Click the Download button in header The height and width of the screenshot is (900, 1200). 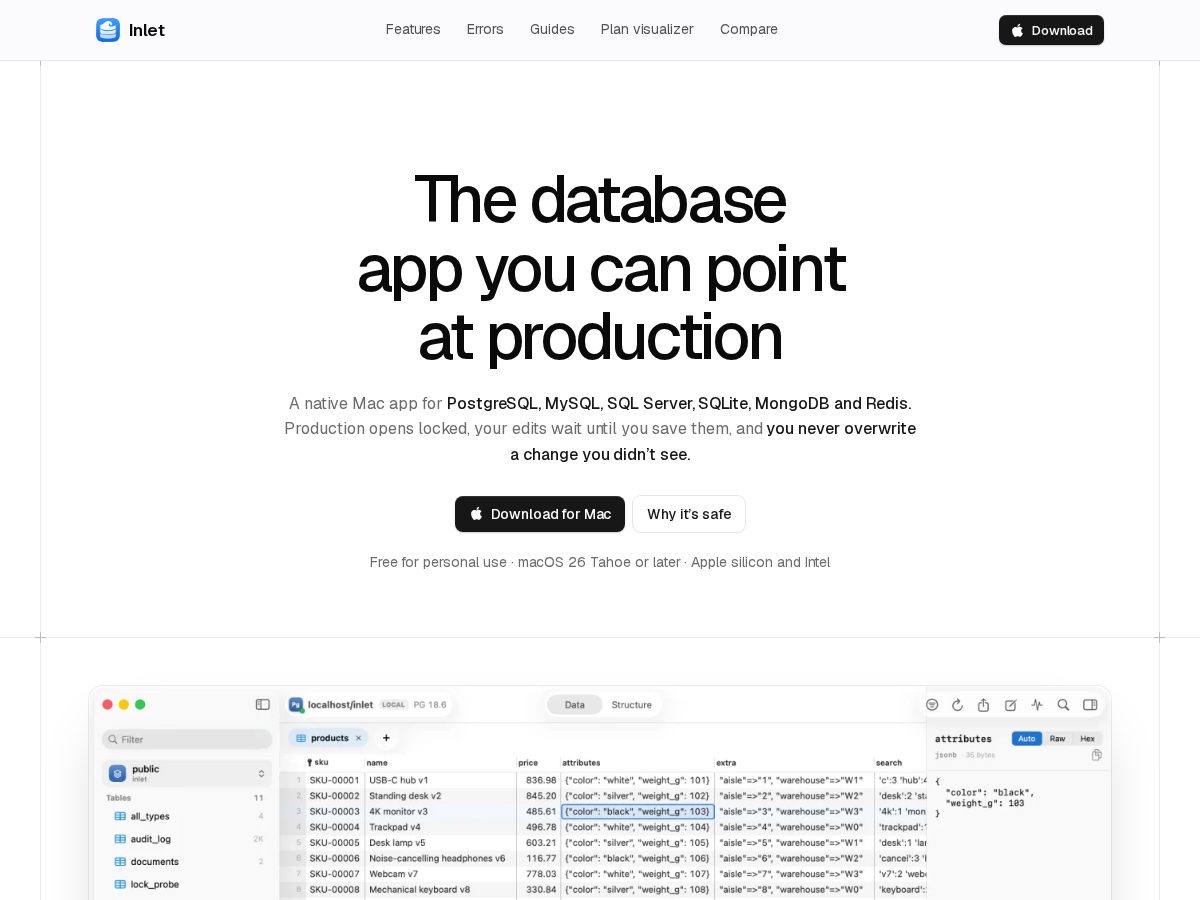[1051, 30]
